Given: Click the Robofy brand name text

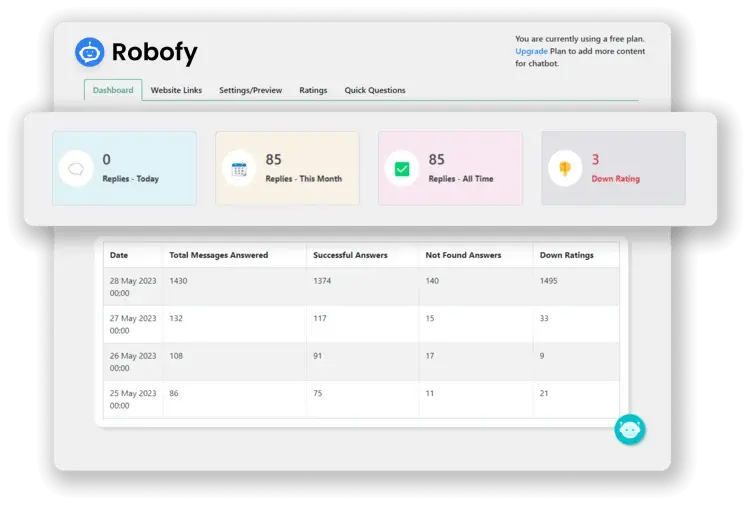Looking at the screenshot, I should pyautogui.click(x=154, y=52).
